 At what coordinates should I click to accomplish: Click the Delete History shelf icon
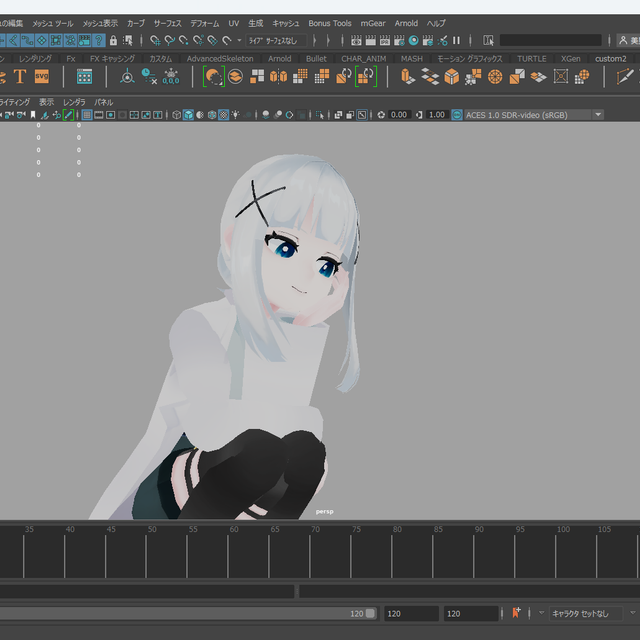pyautogui.click(x=149, y=76)
